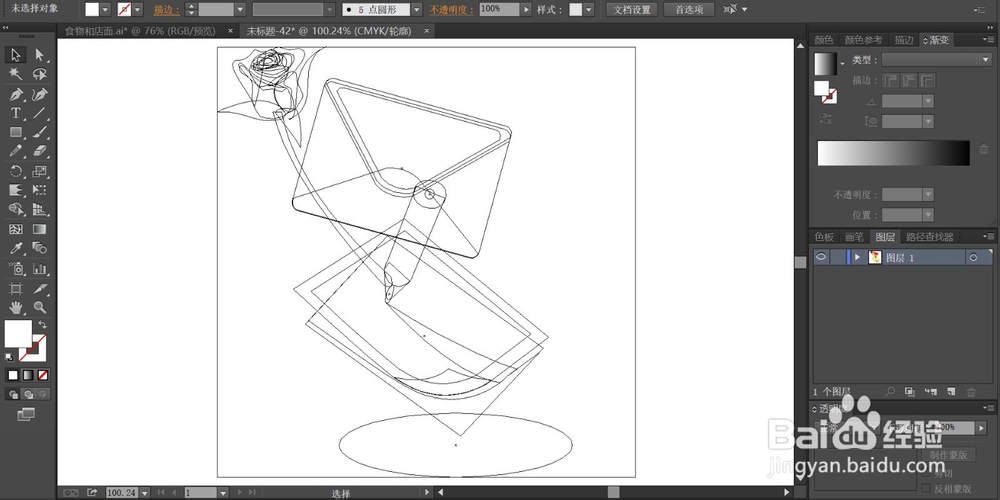The width and height of the screenshot is (1000, 500).
Task: Open stroke weight dropdown
Action: (240, 10)
